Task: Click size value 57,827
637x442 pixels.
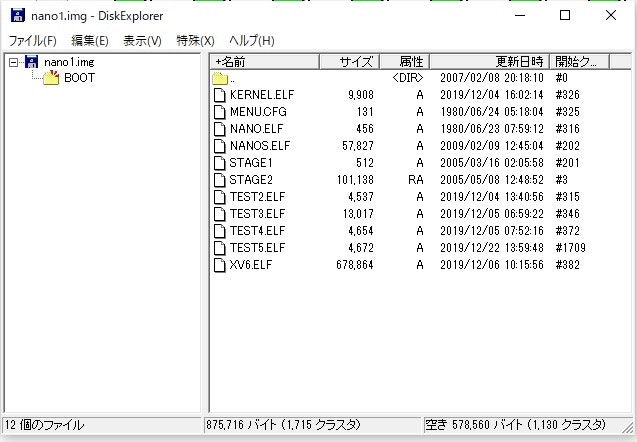Action: point(358,146)
